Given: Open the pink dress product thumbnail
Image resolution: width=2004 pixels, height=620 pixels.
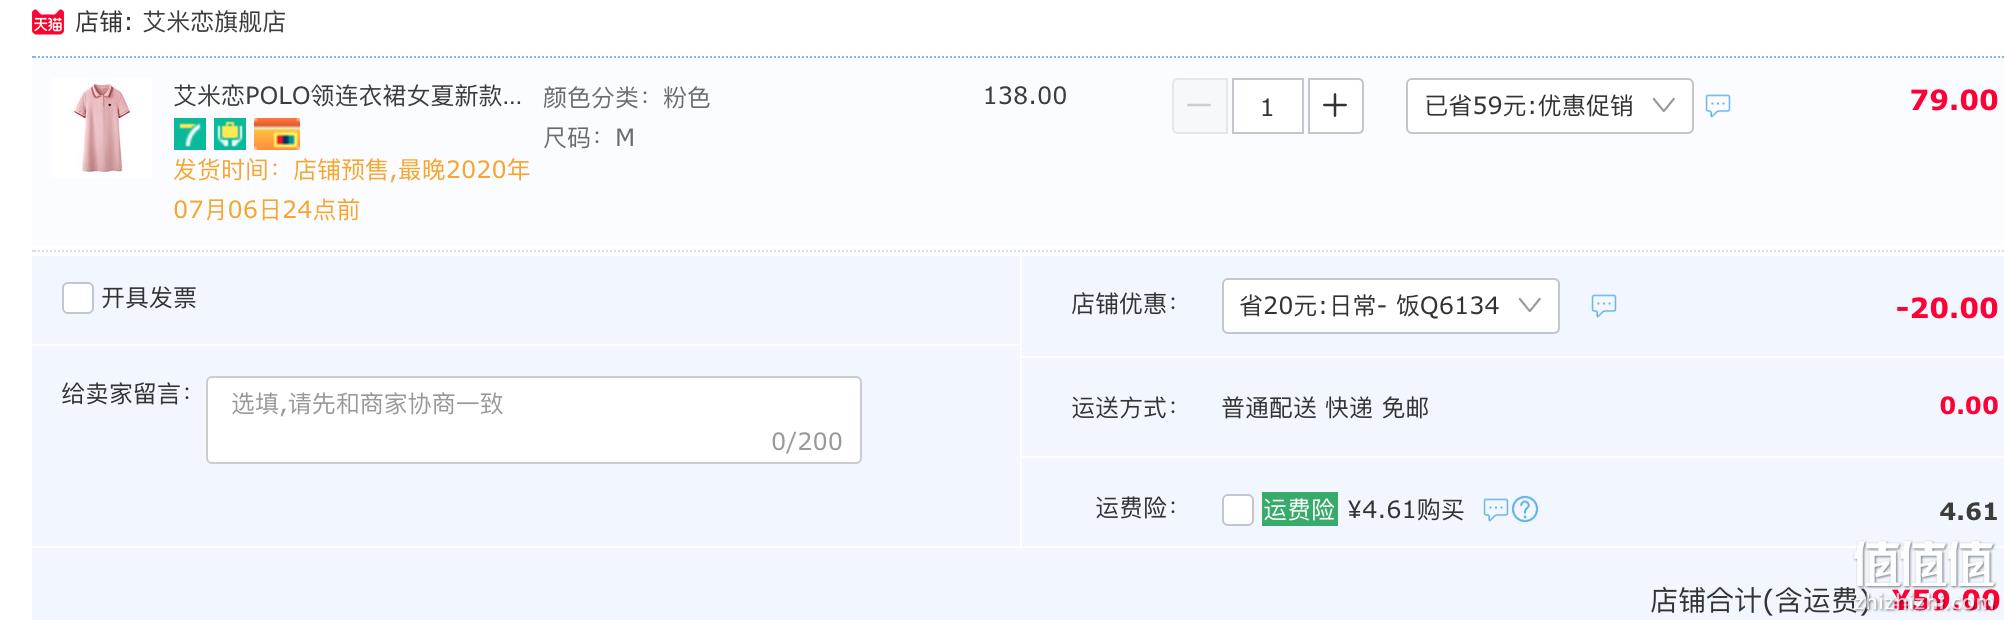Looking at the screenshot, I should [101, 128].
